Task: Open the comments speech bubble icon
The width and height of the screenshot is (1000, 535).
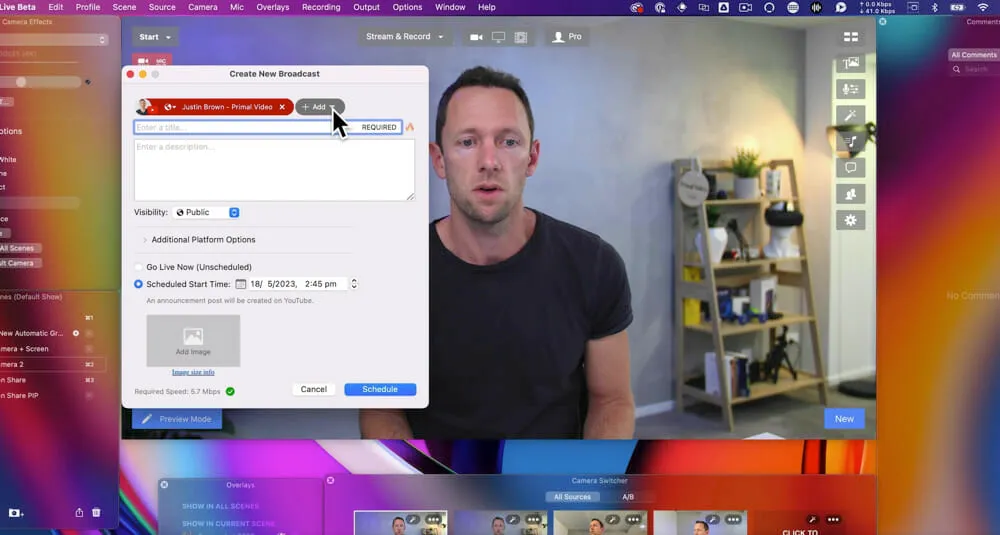Action: [x=851, y=168]
